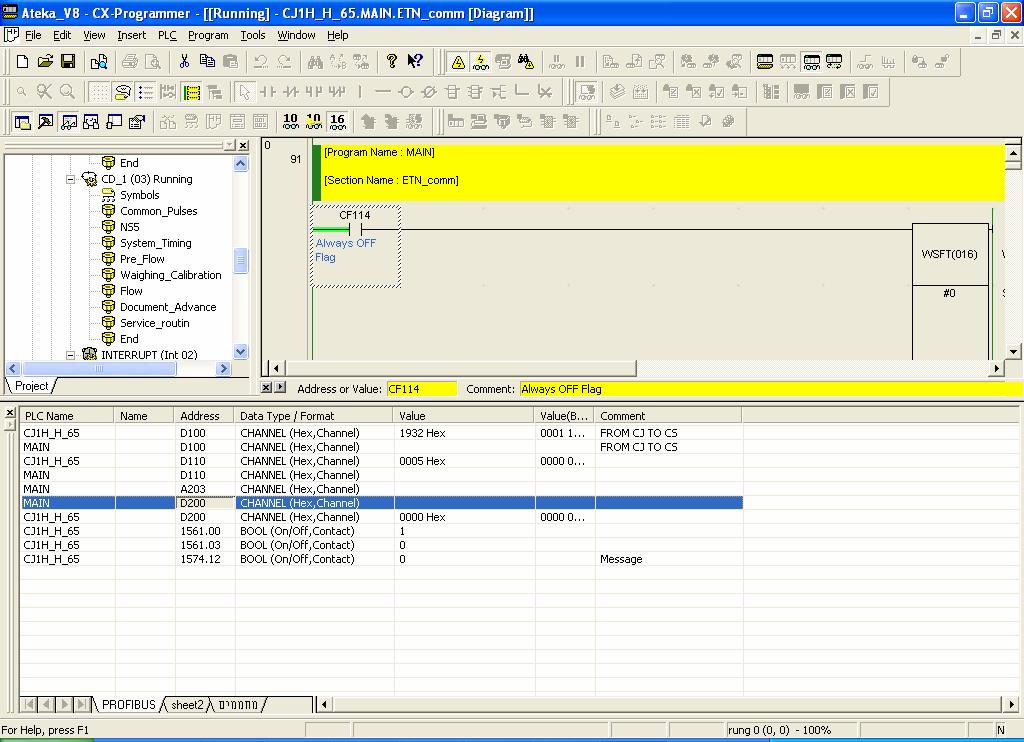
Task: Open the properties sheet icon
Action: pyautogui.click(x=137, y=121)
